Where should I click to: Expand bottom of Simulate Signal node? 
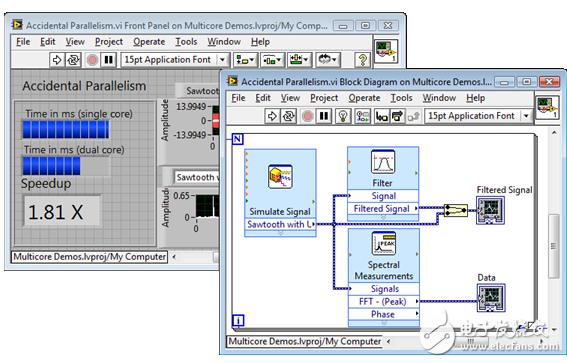tap(281, 234)
